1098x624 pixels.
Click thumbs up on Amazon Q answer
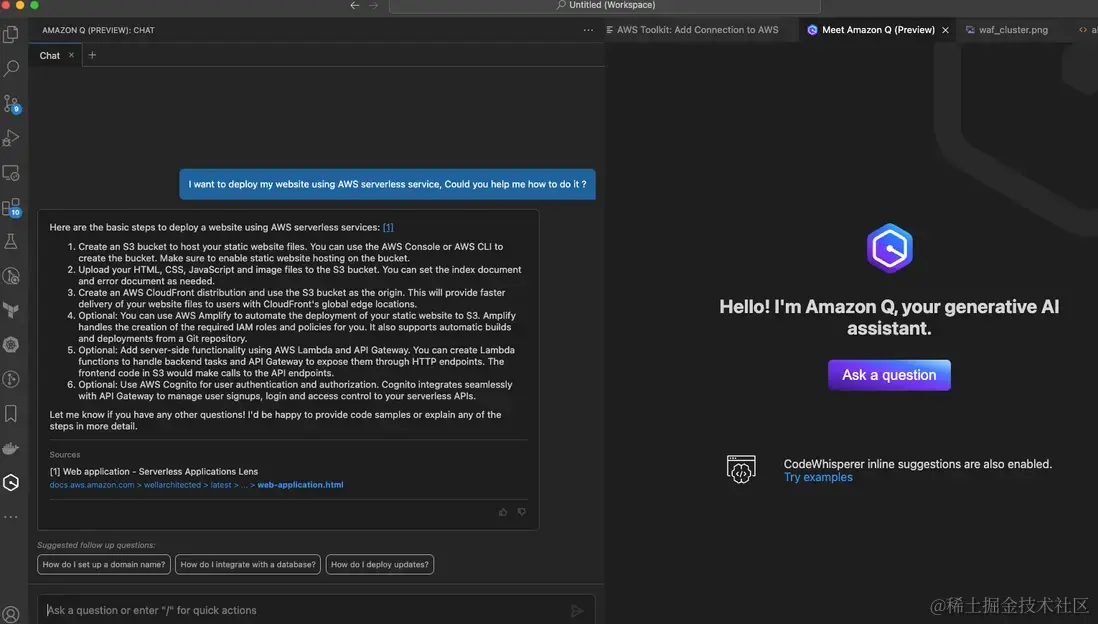(x=503, y=512)
